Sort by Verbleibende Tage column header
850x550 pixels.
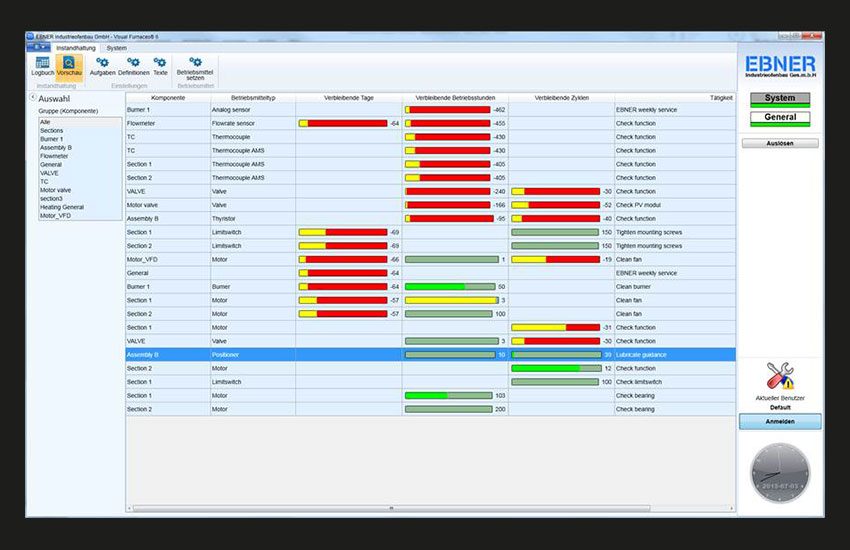click(349, 98)
